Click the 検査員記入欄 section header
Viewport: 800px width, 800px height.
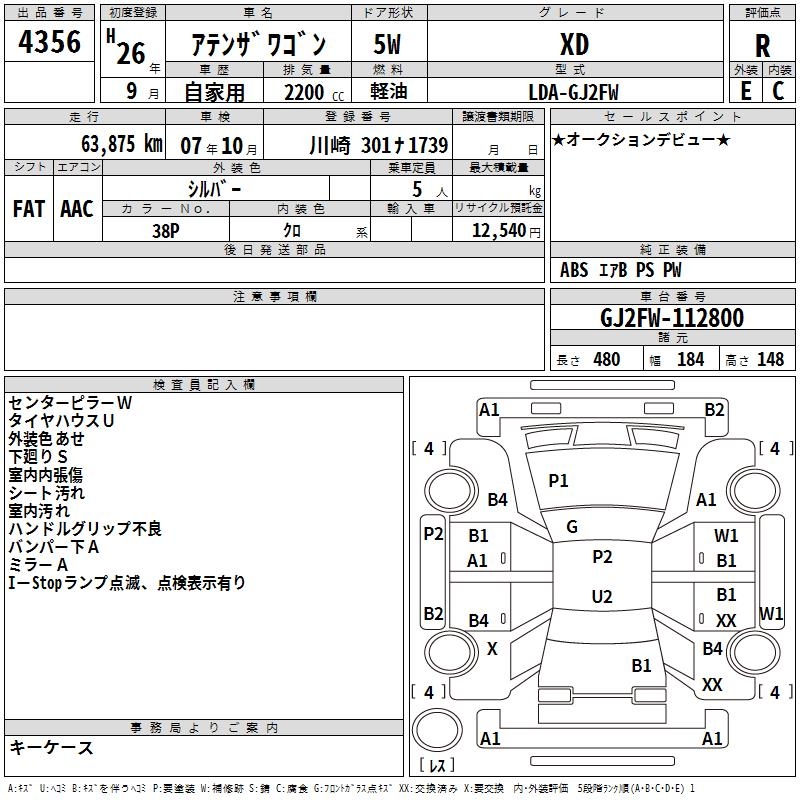[x=204, y=385]
